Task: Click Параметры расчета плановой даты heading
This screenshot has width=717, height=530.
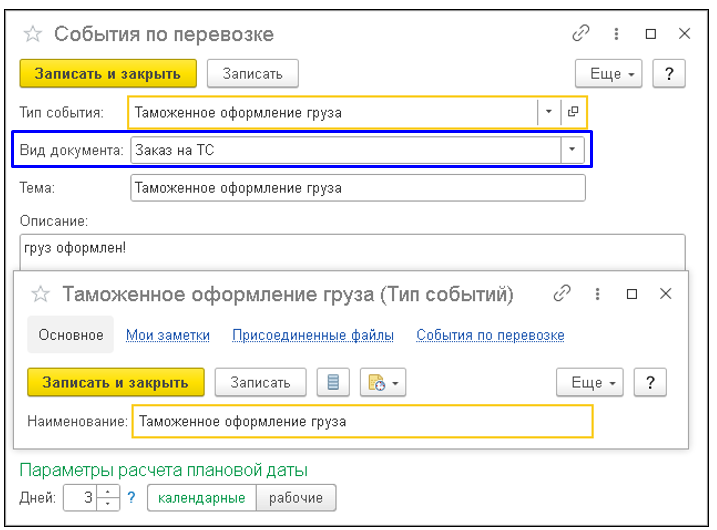Action: click(x=164, y=470)
